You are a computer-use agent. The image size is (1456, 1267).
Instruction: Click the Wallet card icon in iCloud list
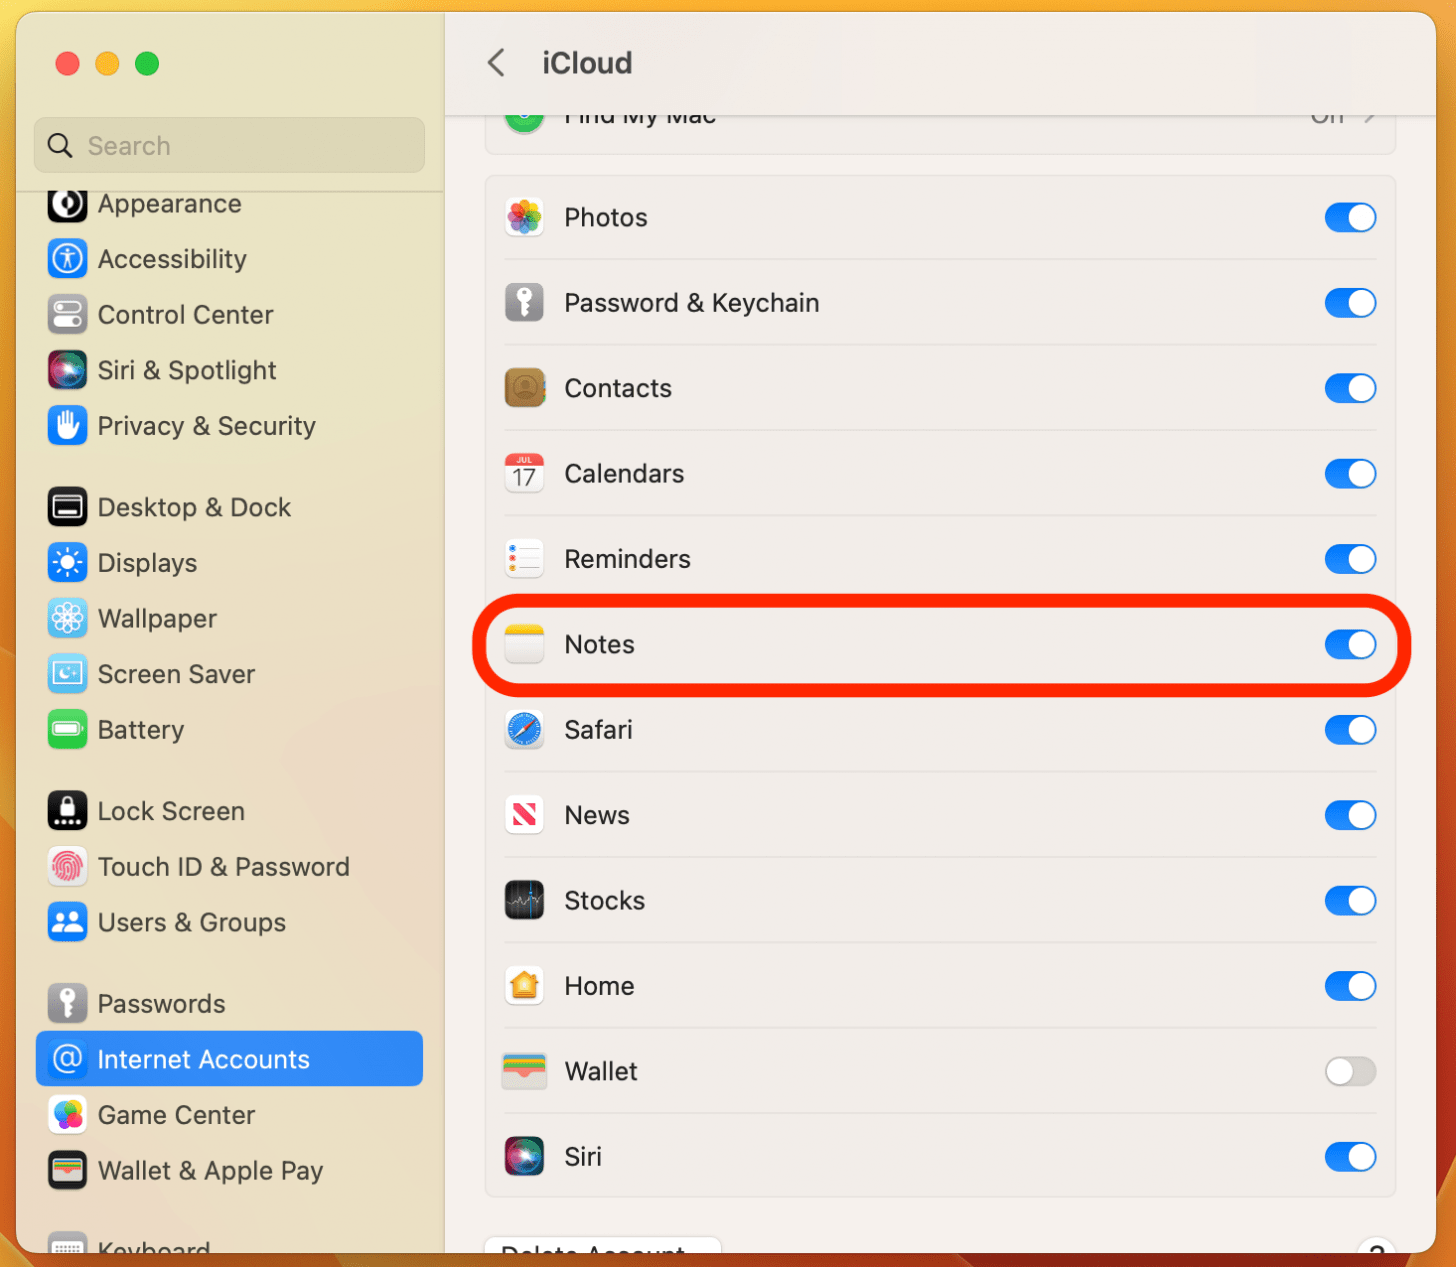(x=524, y=1071)
